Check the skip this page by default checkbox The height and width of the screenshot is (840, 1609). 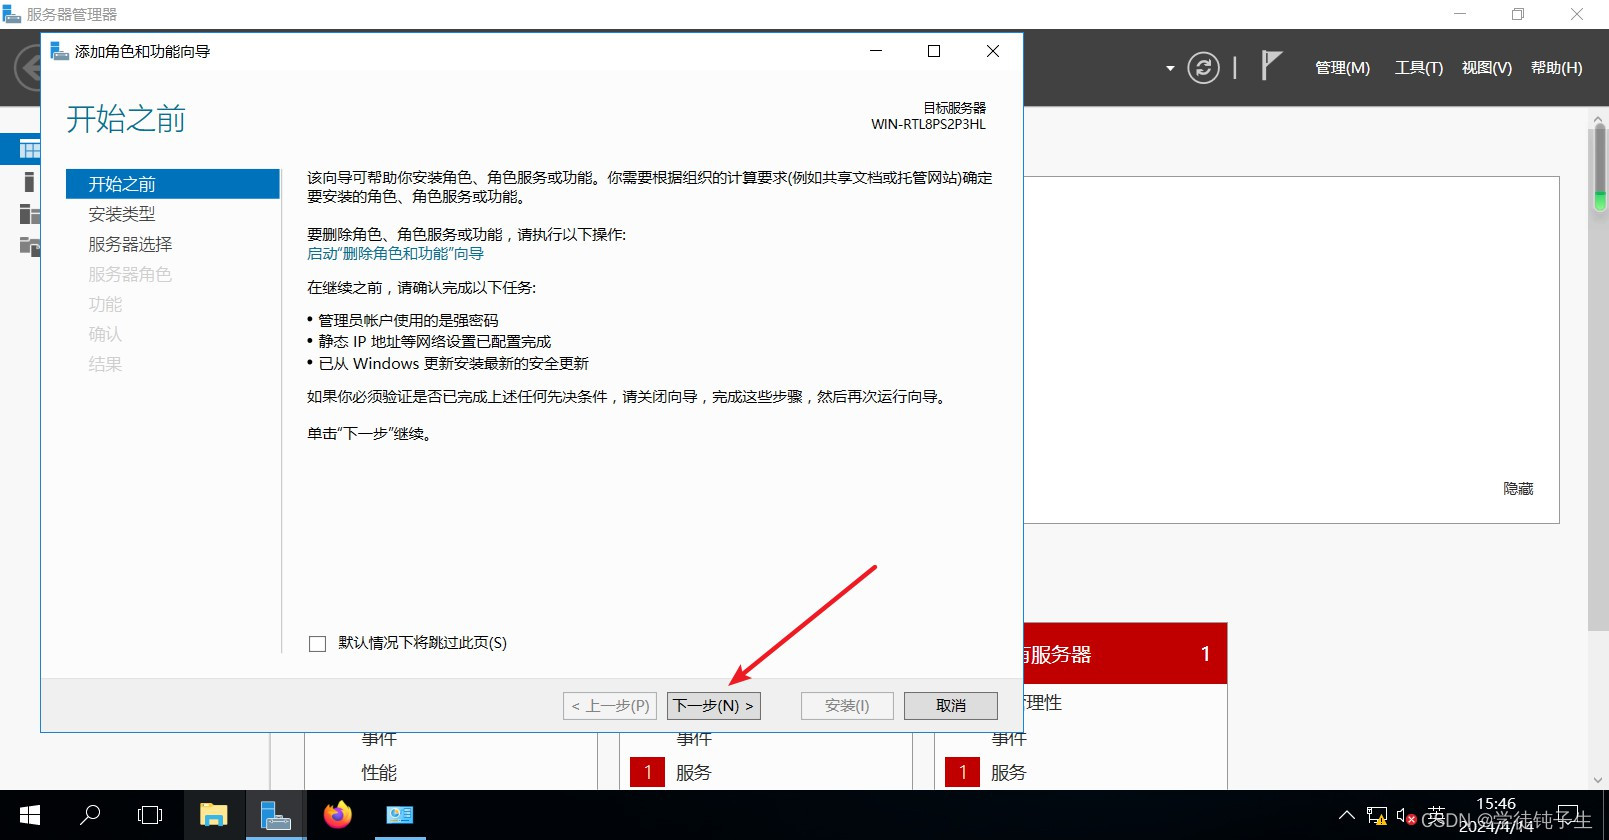[318, 644]
